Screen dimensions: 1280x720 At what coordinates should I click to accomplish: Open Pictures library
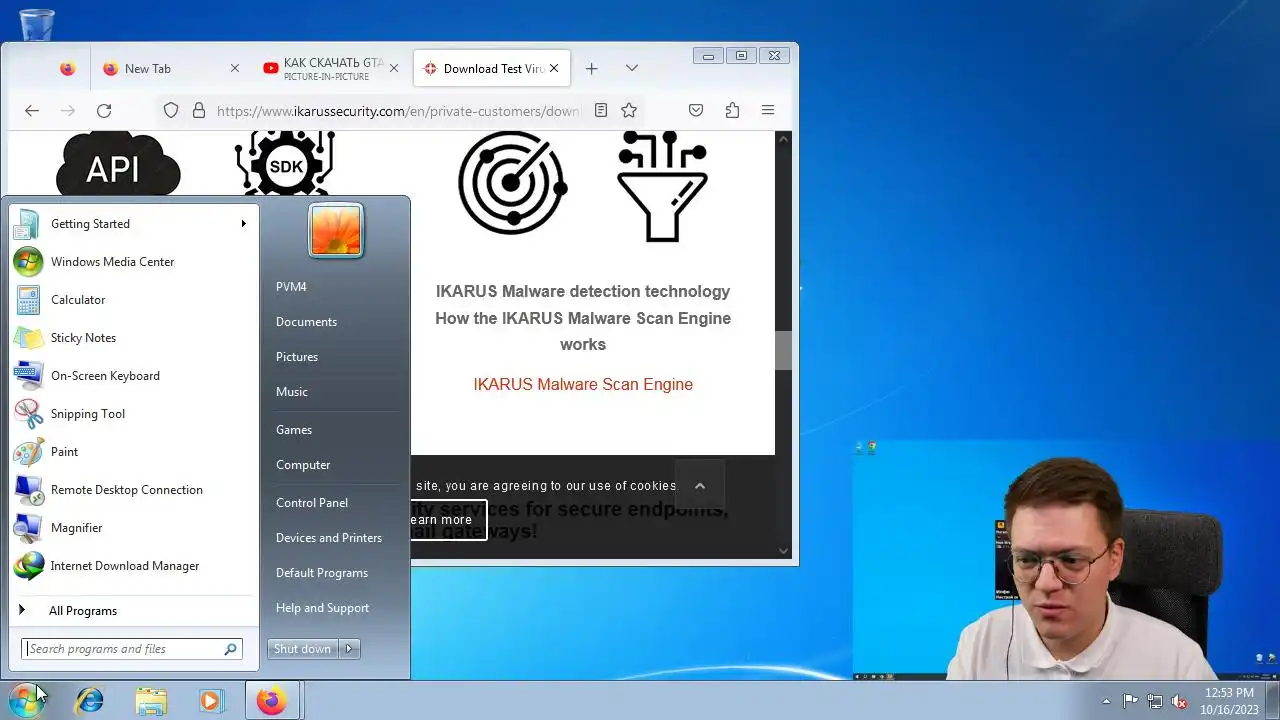(x=334, y=357)
